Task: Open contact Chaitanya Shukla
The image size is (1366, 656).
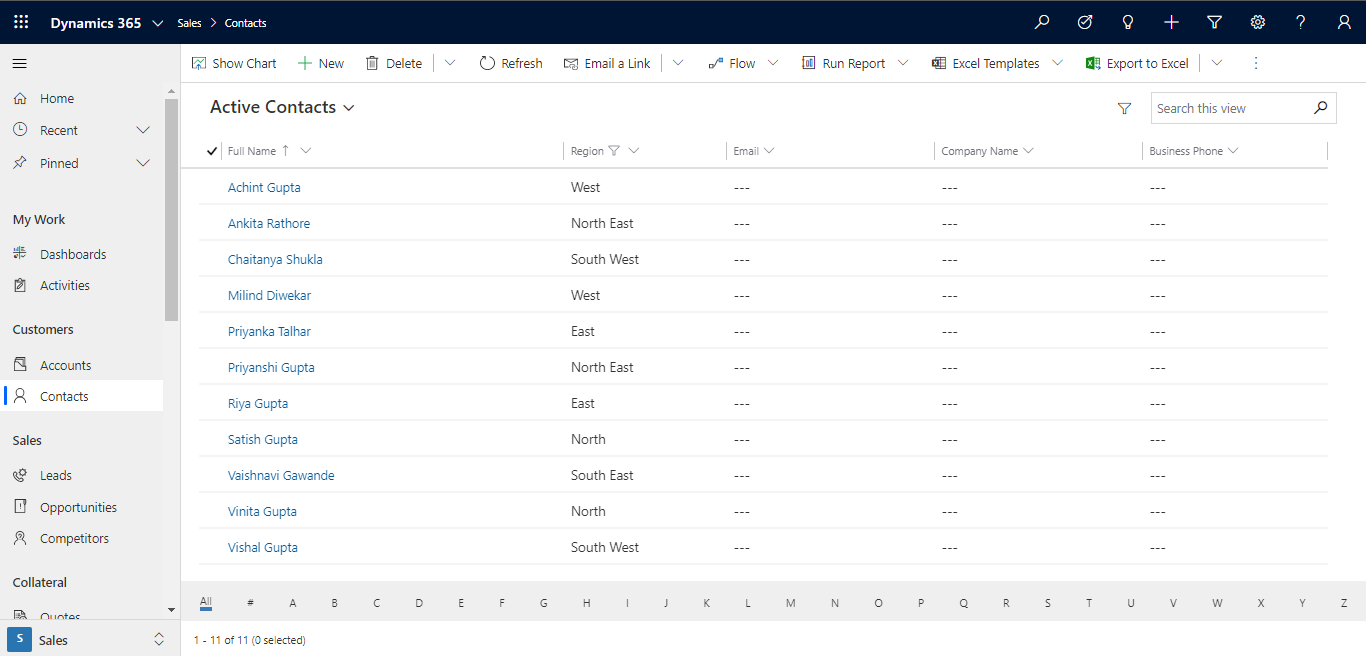Action: (x=275, y=259)
